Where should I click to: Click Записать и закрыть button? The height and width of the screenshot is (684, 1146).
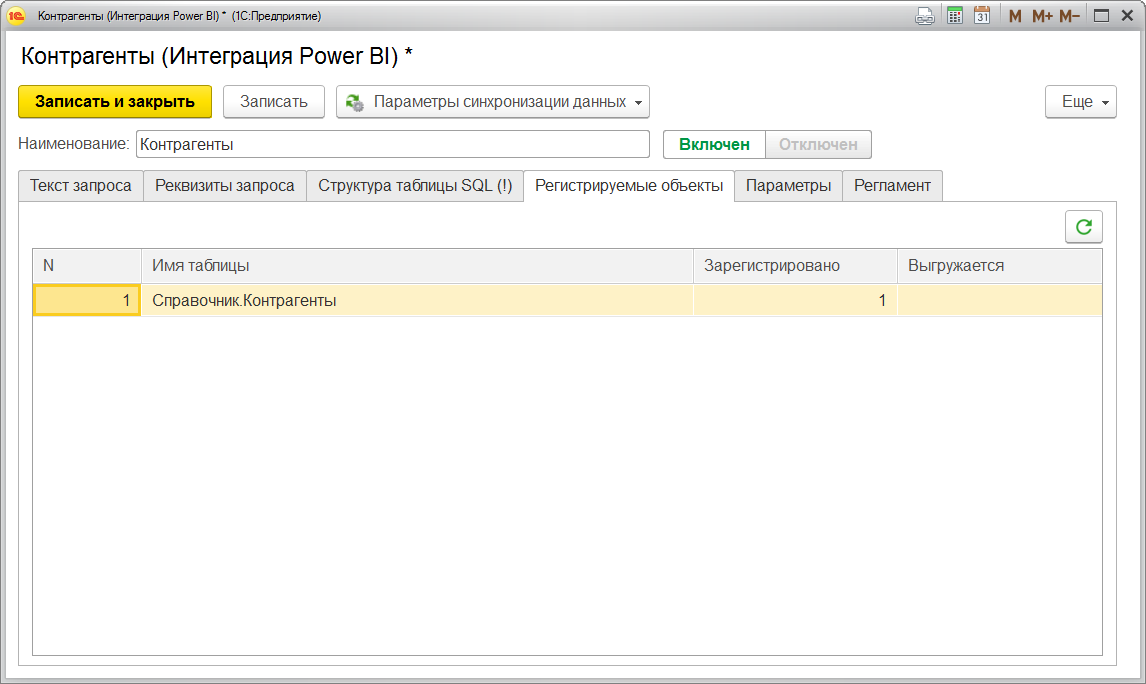(115, 102)
